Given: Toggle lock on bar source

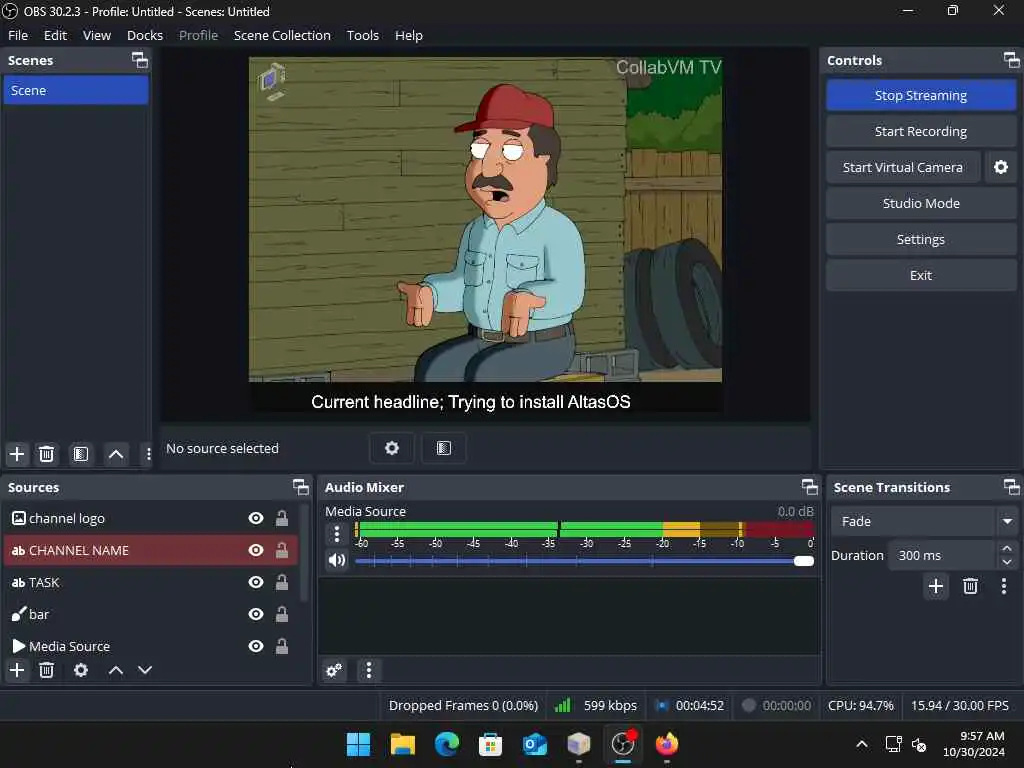Looking at the screenshot, I should (x=281, y=615).
